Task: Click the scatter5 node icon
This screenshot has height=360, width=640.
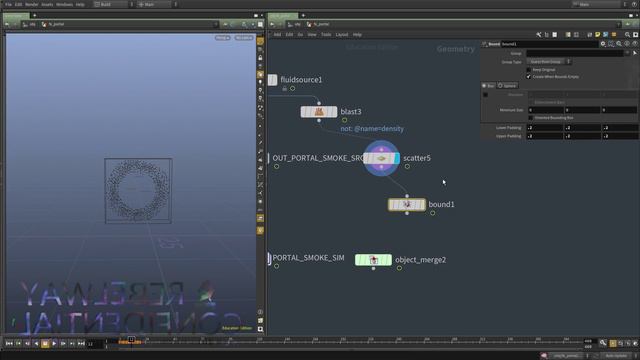Action: coord(381,158)
